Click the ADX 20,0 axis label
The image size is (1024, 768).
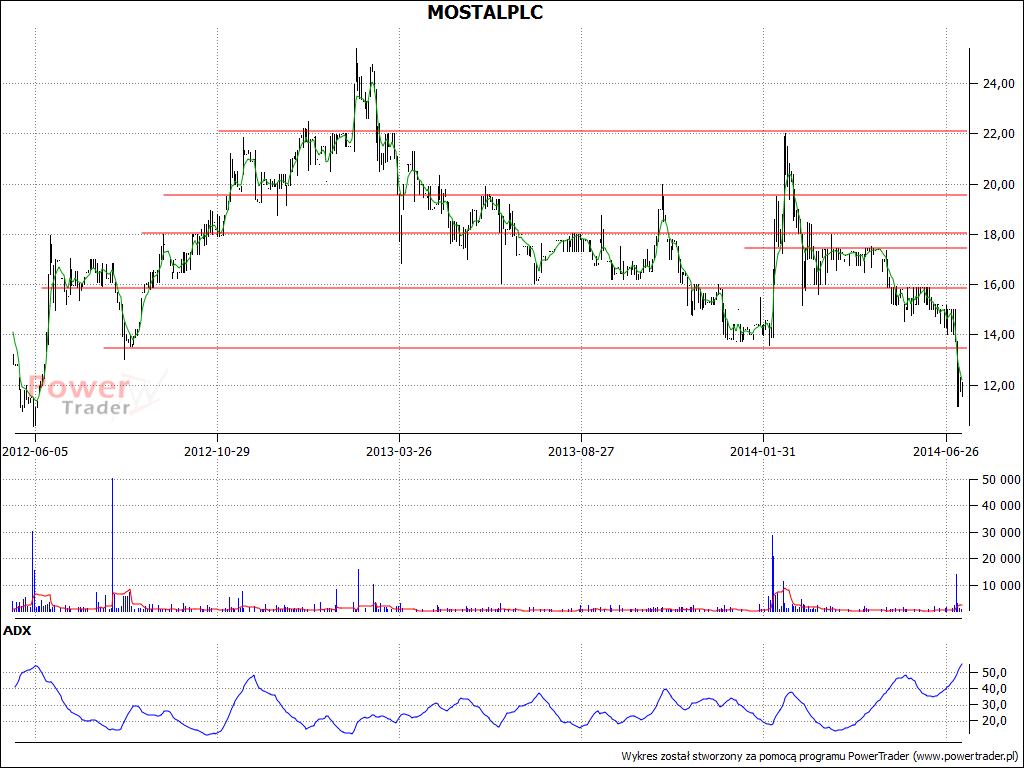995,721
